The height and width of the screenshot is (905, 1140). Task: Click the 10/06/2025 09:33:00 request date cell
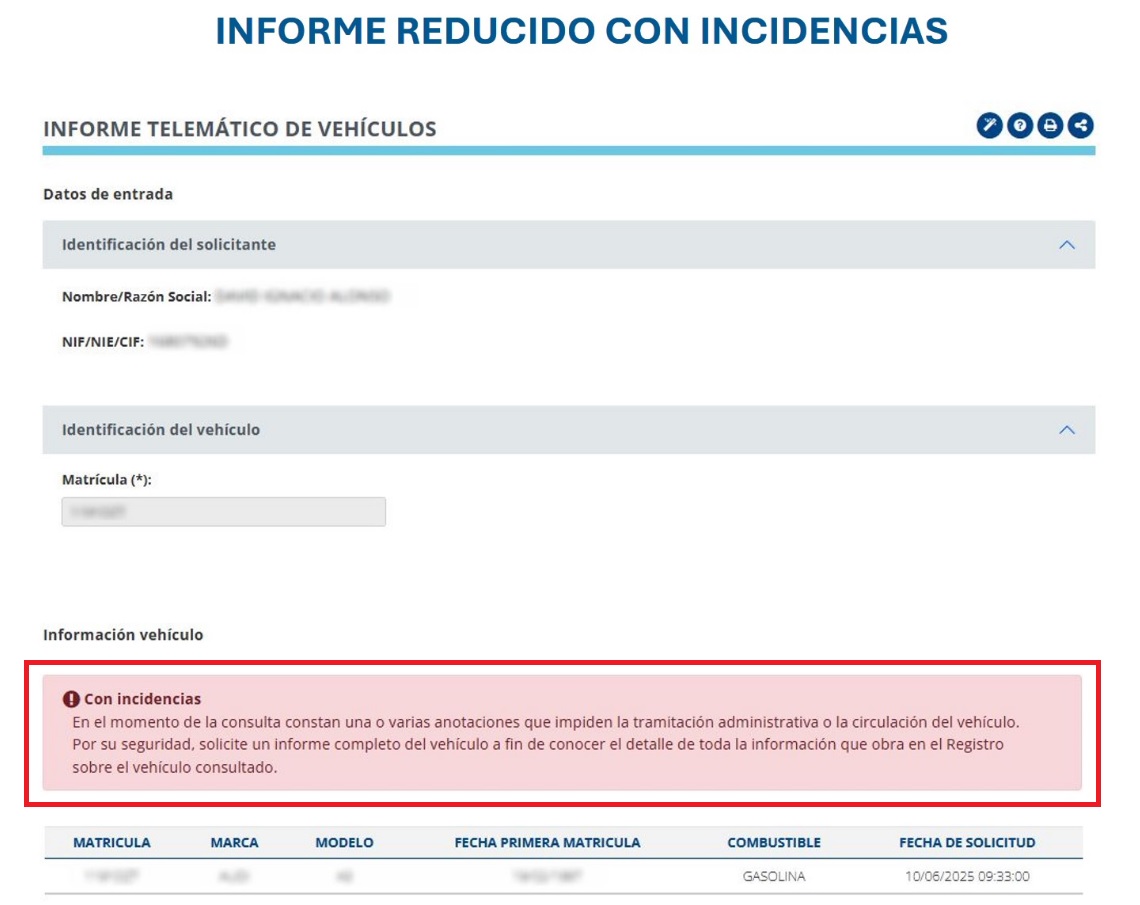click(x=966, y=877)
